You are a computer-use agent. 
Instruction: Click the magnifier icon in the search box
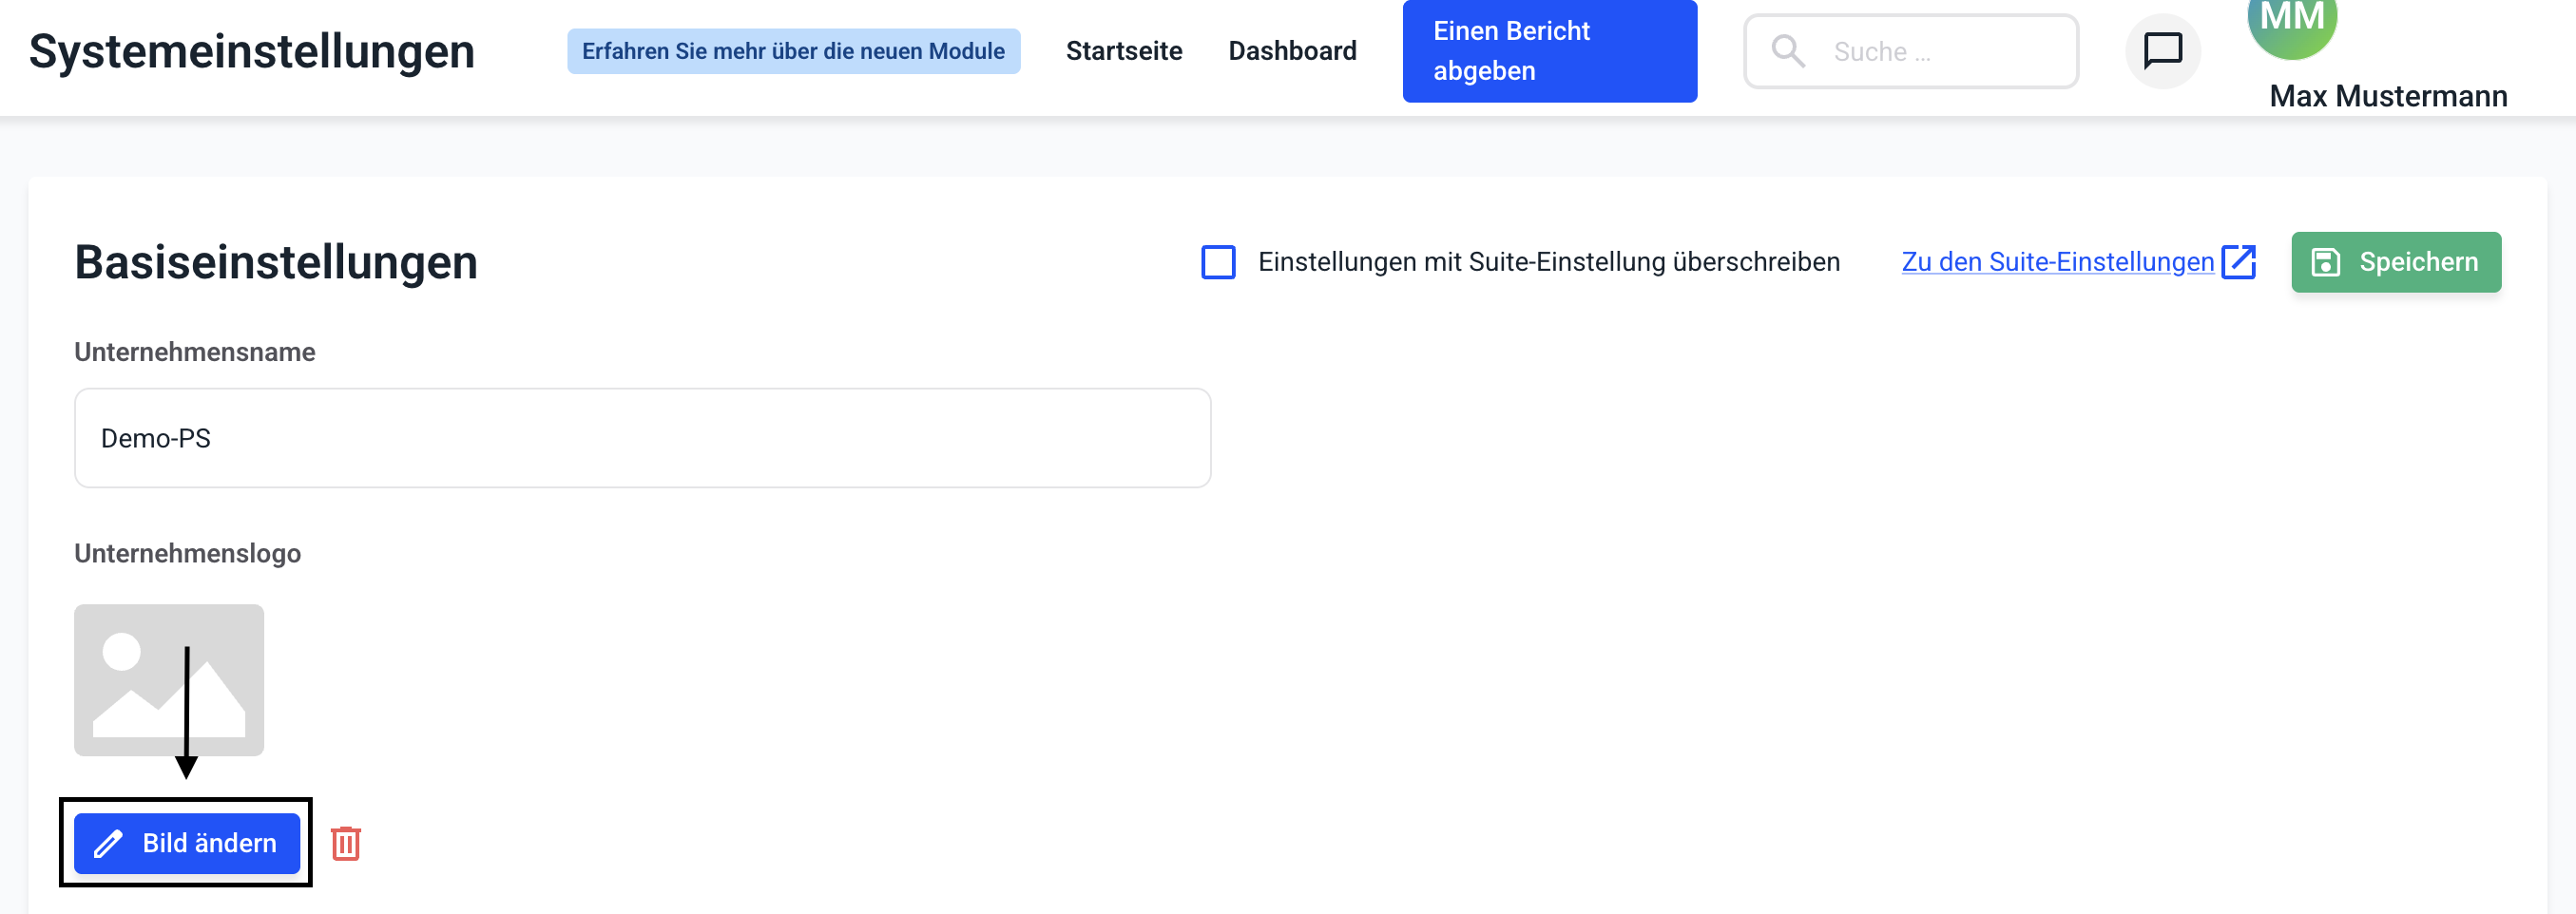(1788, 51)
